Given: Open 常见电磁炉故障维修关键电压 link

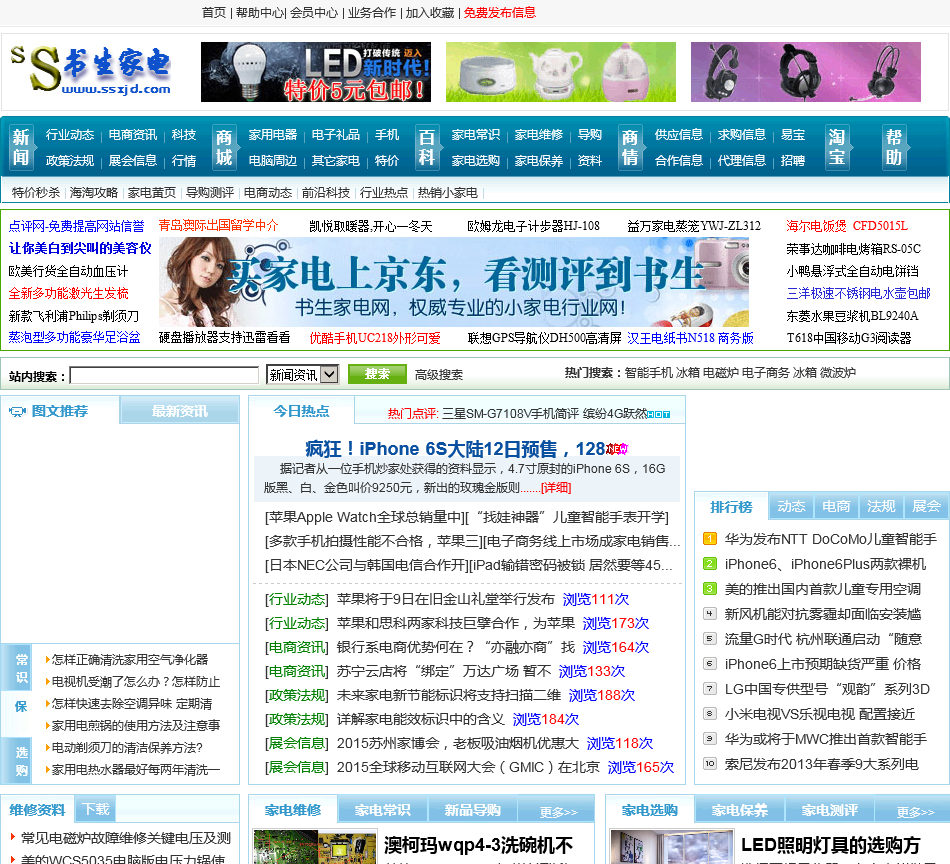Looking at the screenshot, I should pos(126,838).
